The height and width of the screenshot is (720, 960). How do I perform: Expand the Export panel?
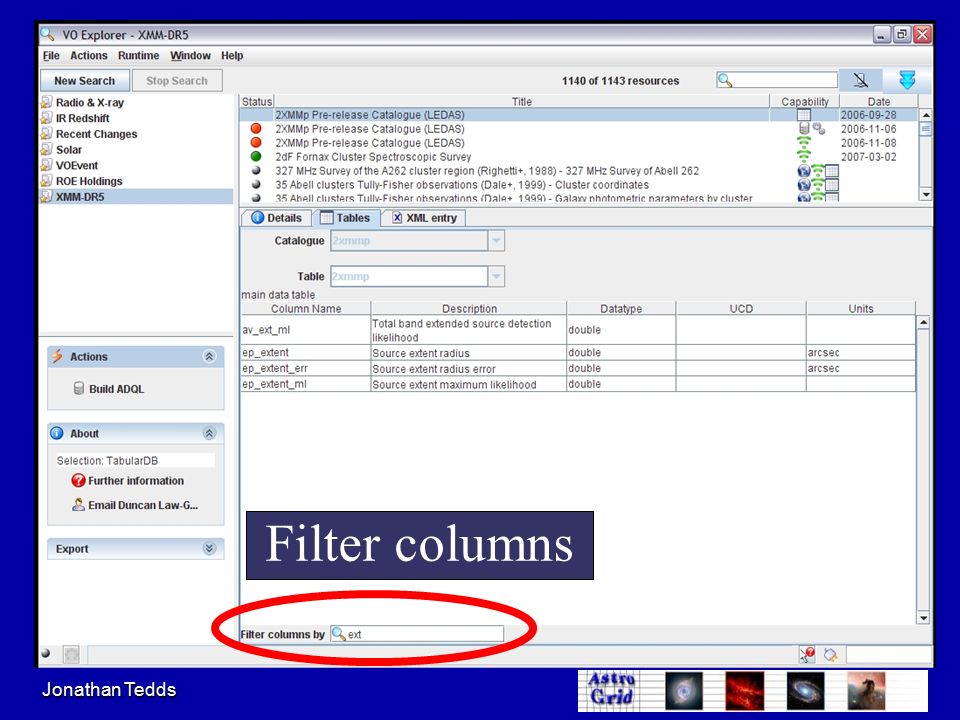[x=209, y=549]
